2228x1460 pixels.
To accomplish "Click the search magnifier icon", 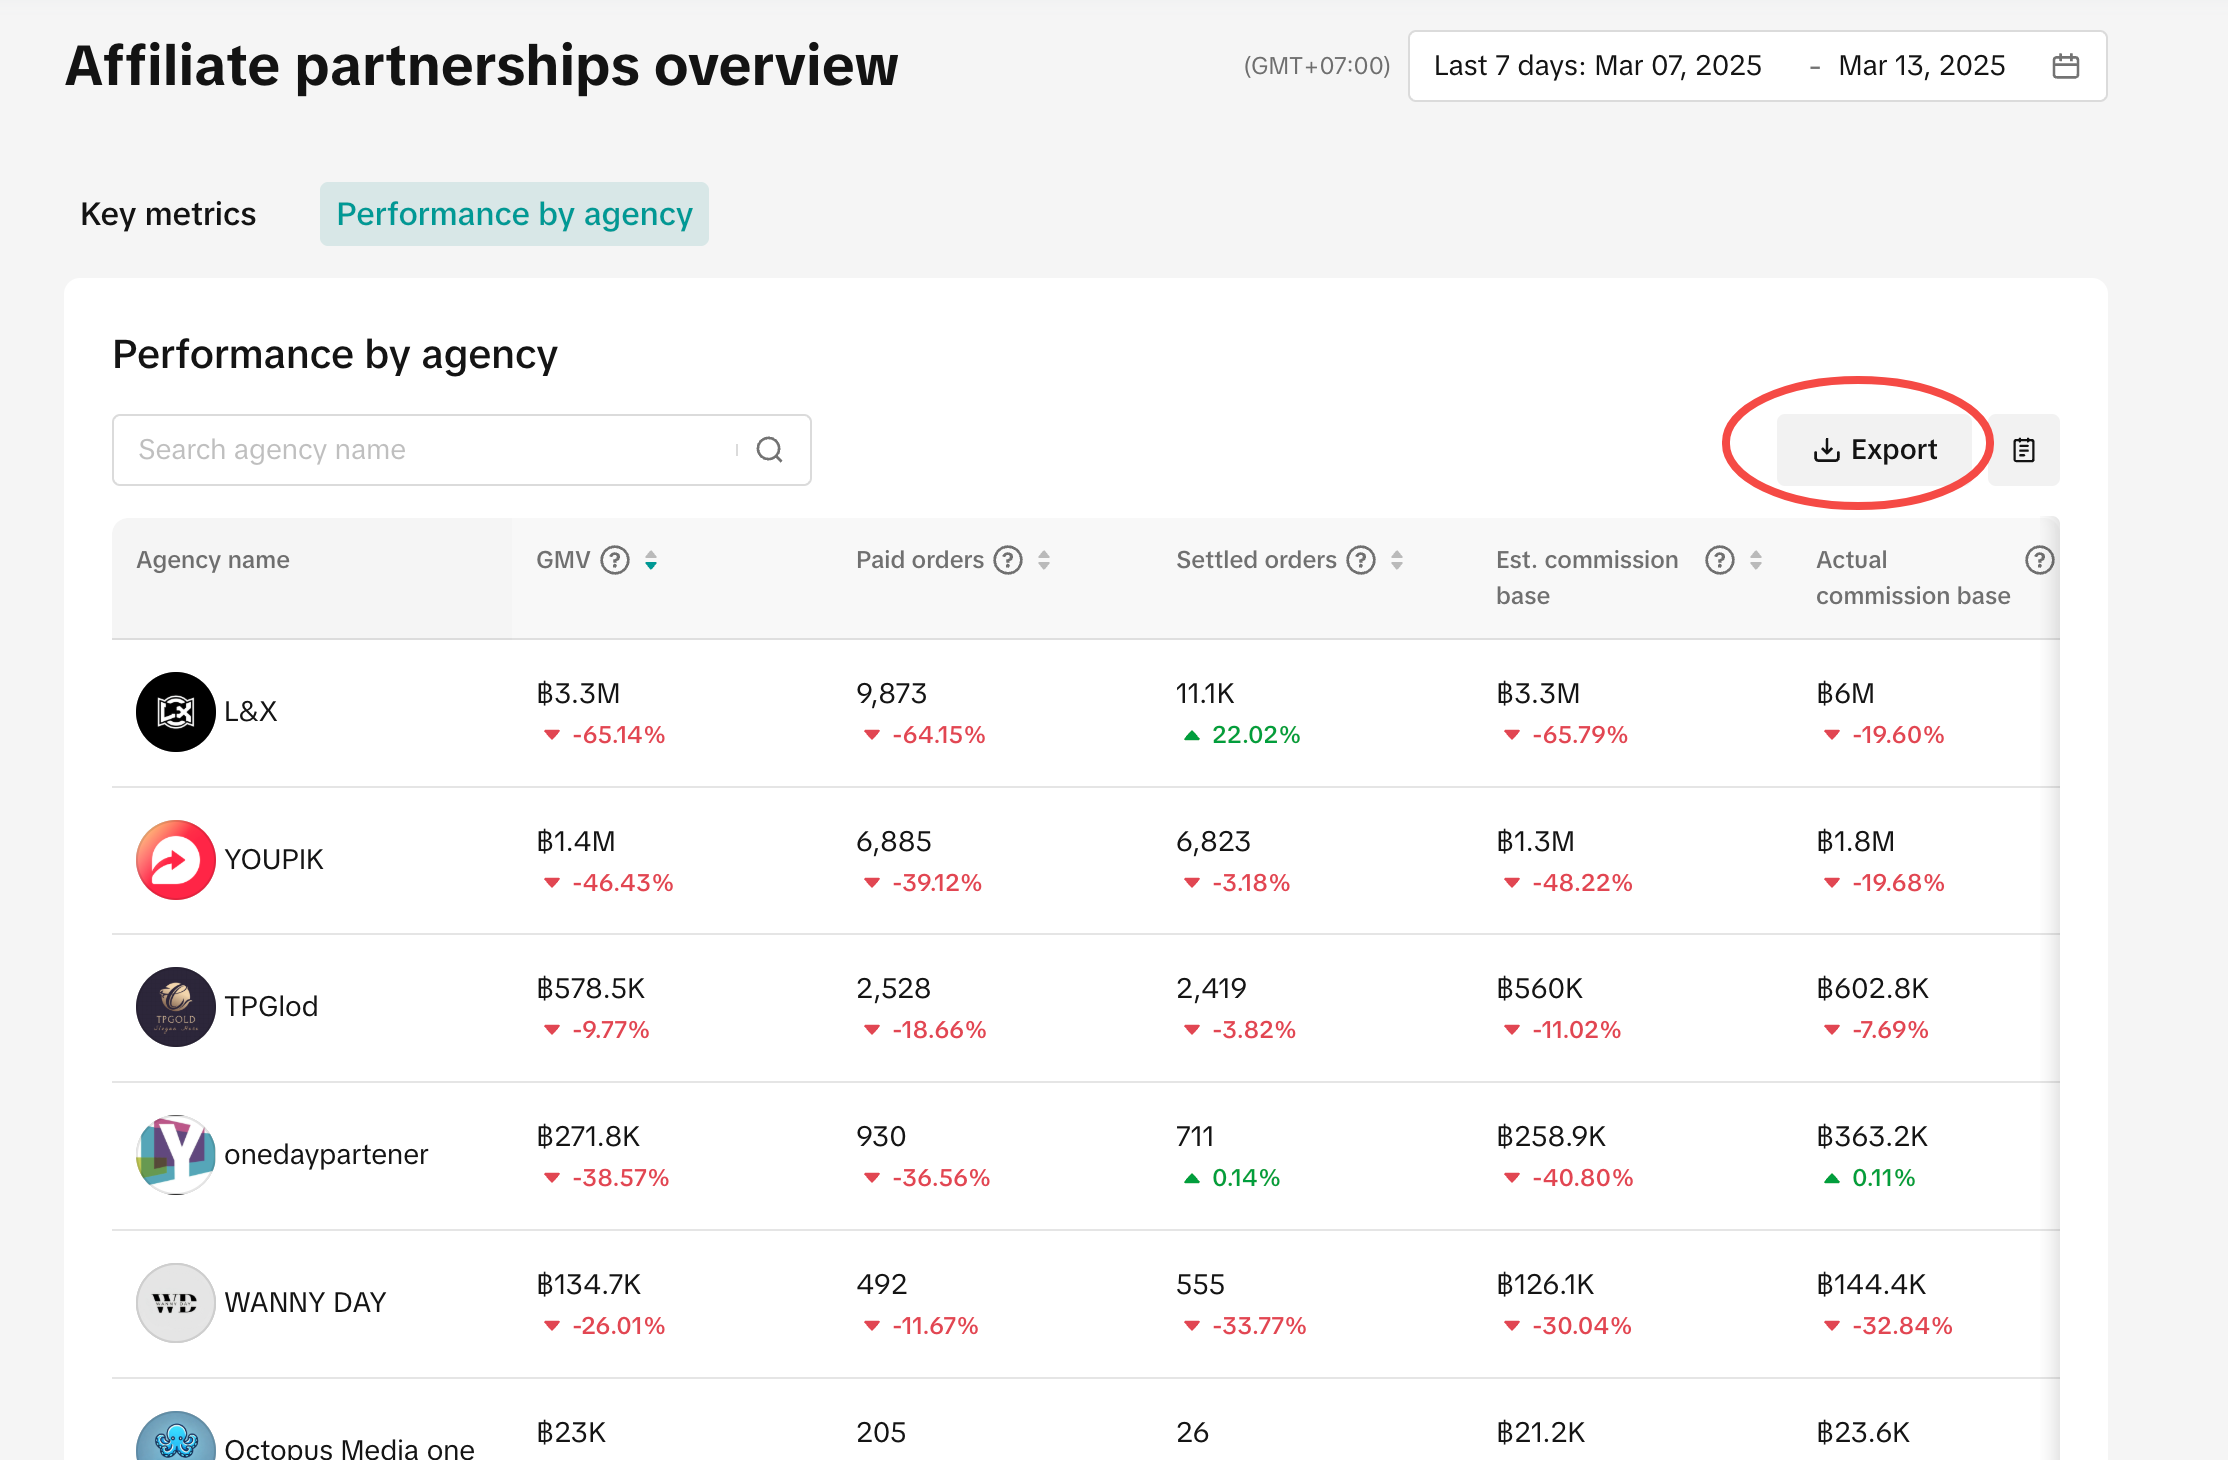I will pos(769,450).
